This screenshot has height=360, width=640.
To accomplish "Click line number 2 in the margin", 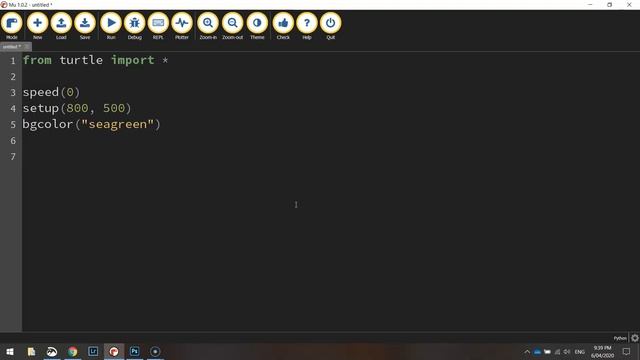I will coord(13,77).
